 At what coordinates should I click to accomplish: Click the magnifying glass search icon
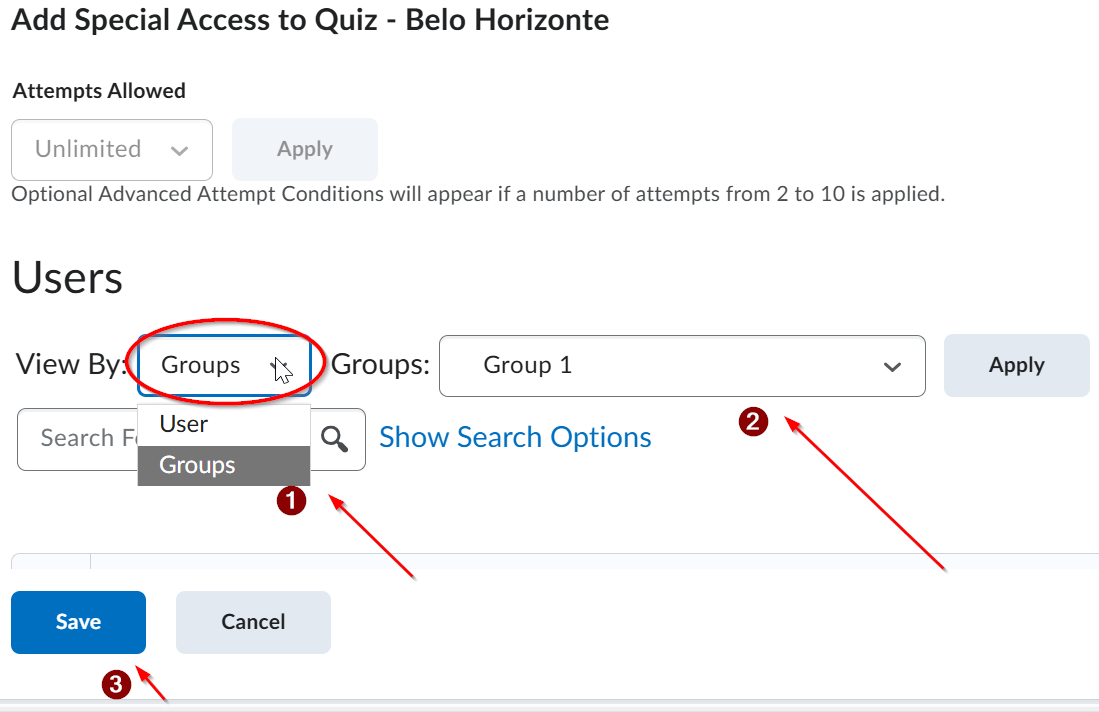pyautogui.click(x=334, y=439)
